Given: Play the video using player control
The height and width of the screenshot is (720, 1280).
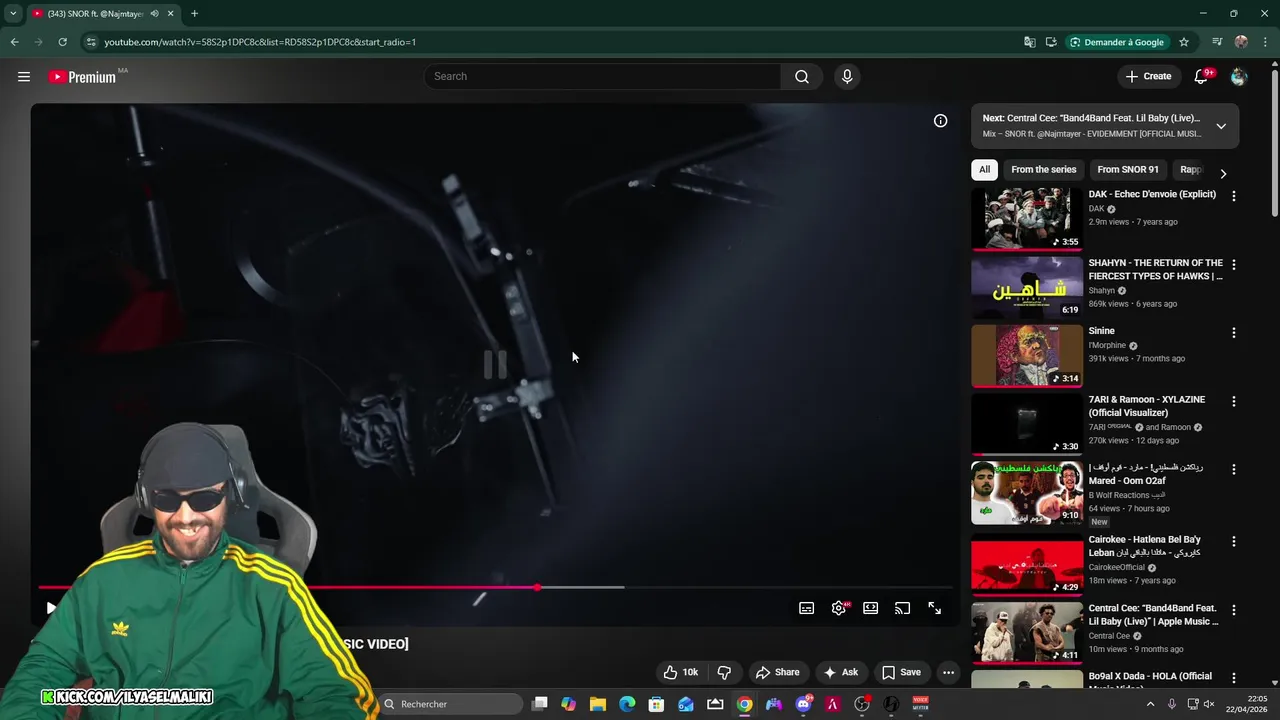Looking at the screenshot, I should (51, 608).
